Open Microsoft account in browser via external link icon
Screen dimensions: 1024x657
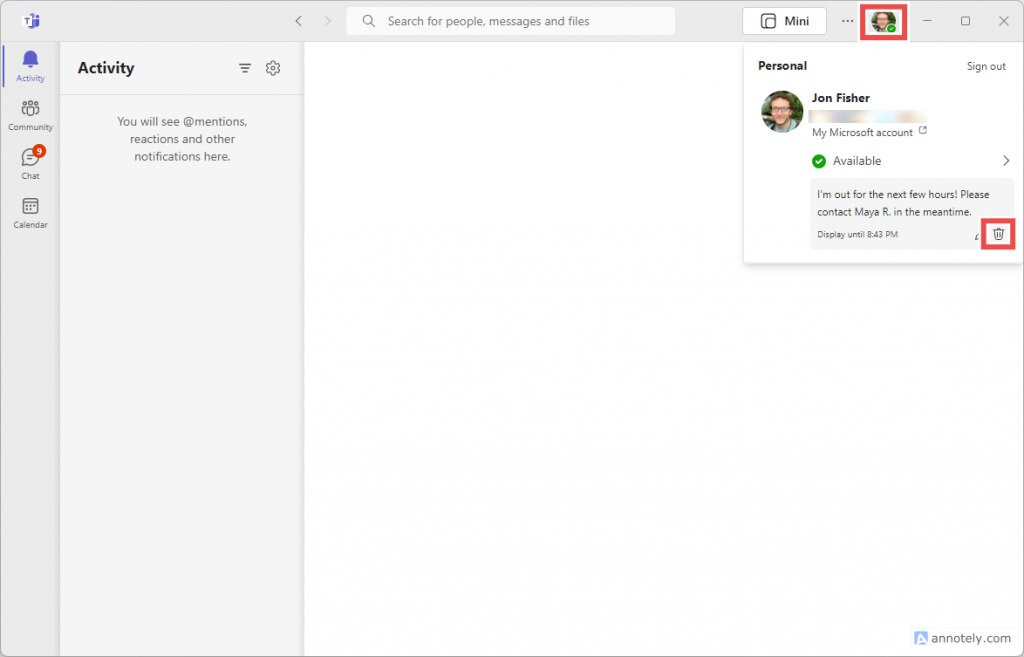click(x=924, y=130)
